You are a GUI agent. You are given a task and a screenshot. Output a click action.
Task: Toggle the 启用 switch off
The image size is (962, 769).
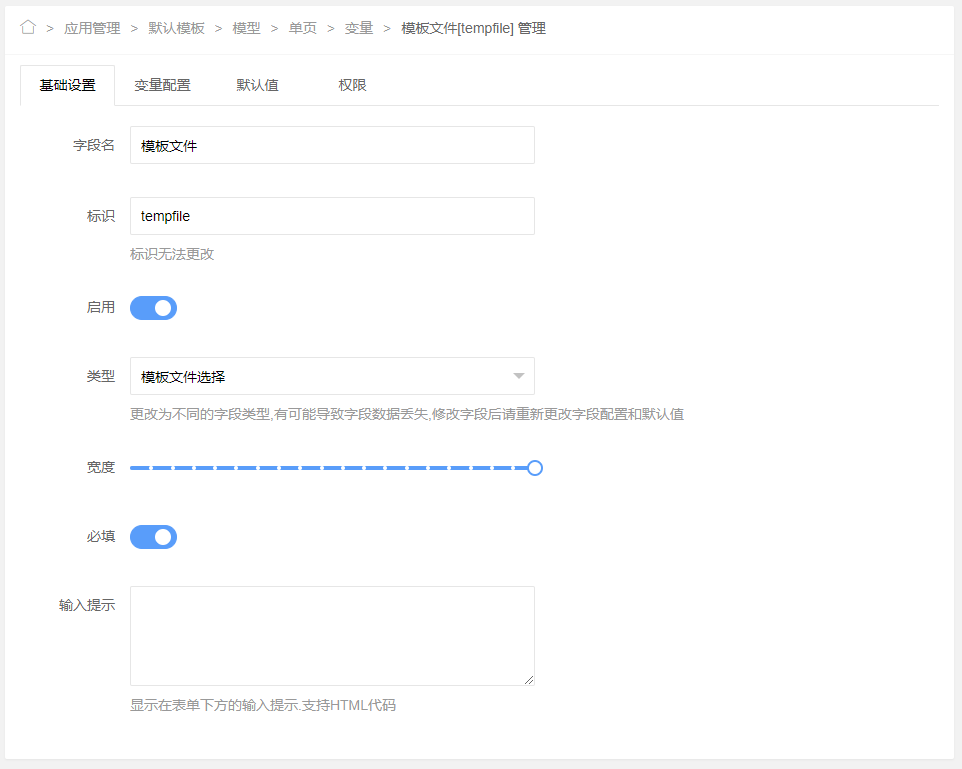point(153,308)
